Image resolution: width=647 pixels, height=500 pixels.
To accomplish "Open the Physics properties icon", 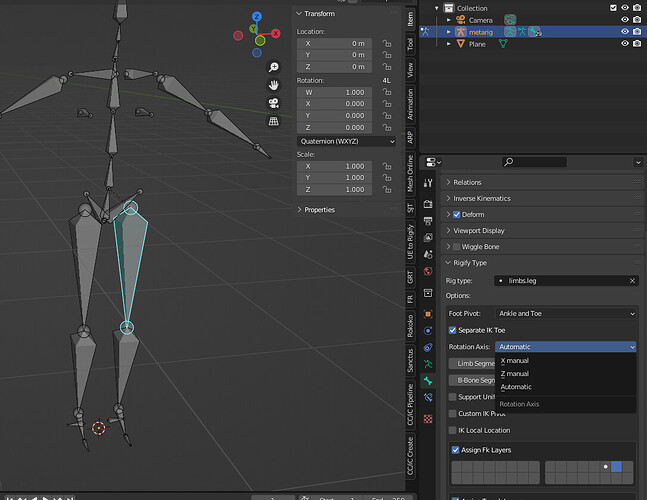I will click(428, 330).
